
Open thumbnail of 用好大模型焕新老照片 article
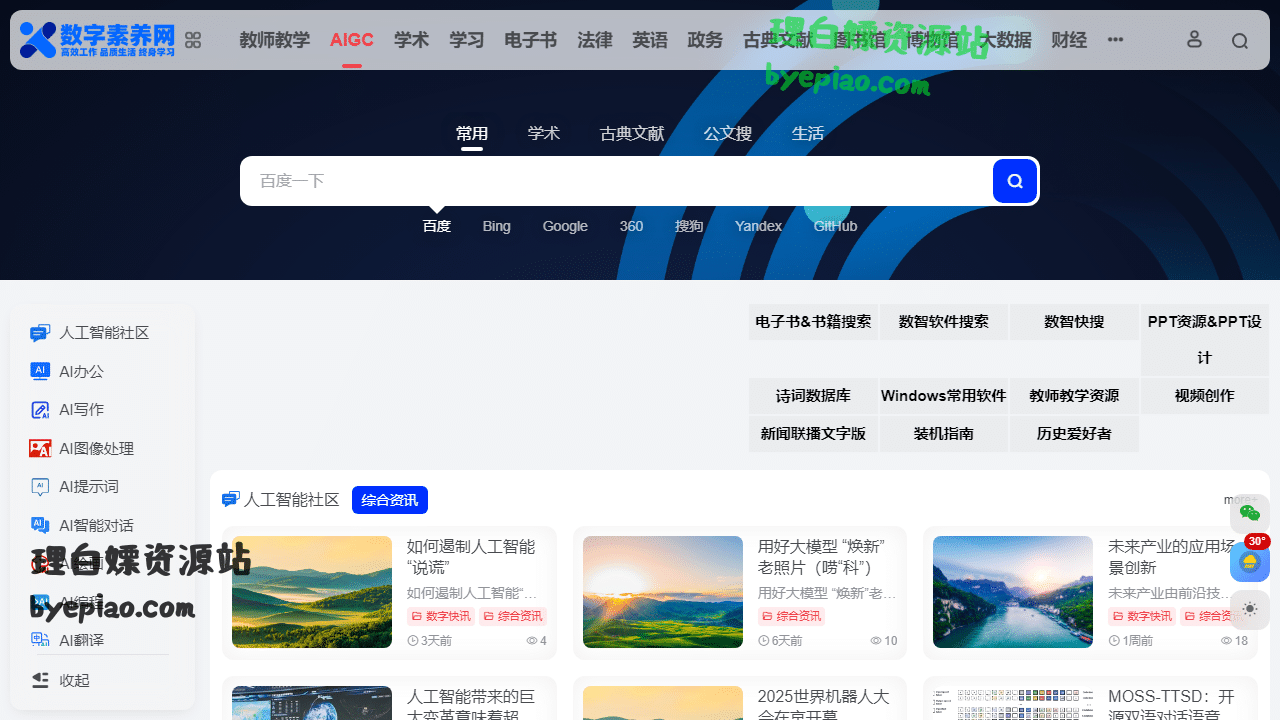pos(663,592)
